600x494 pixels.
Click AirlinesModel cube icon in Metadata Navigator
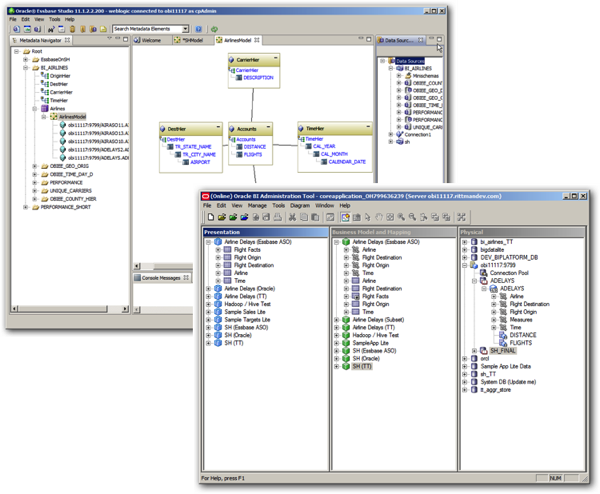pyautogui.click(x=54, y=117)
